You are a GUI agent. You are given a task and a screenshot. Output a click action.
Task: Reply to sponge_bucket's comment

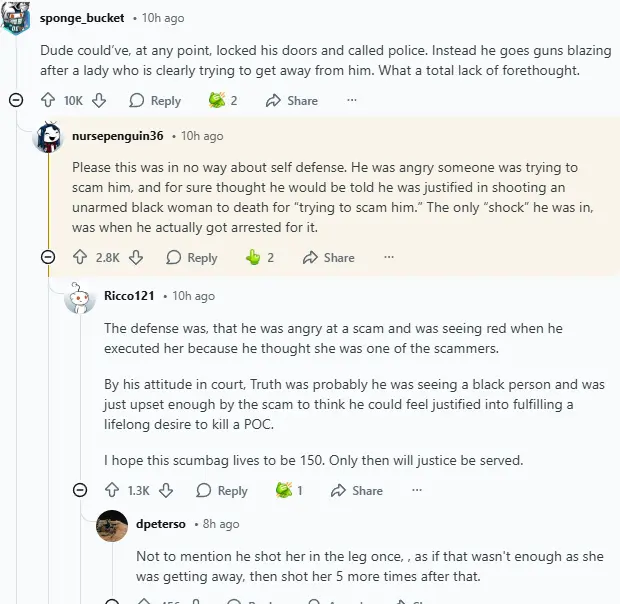[x=155, y=100]
